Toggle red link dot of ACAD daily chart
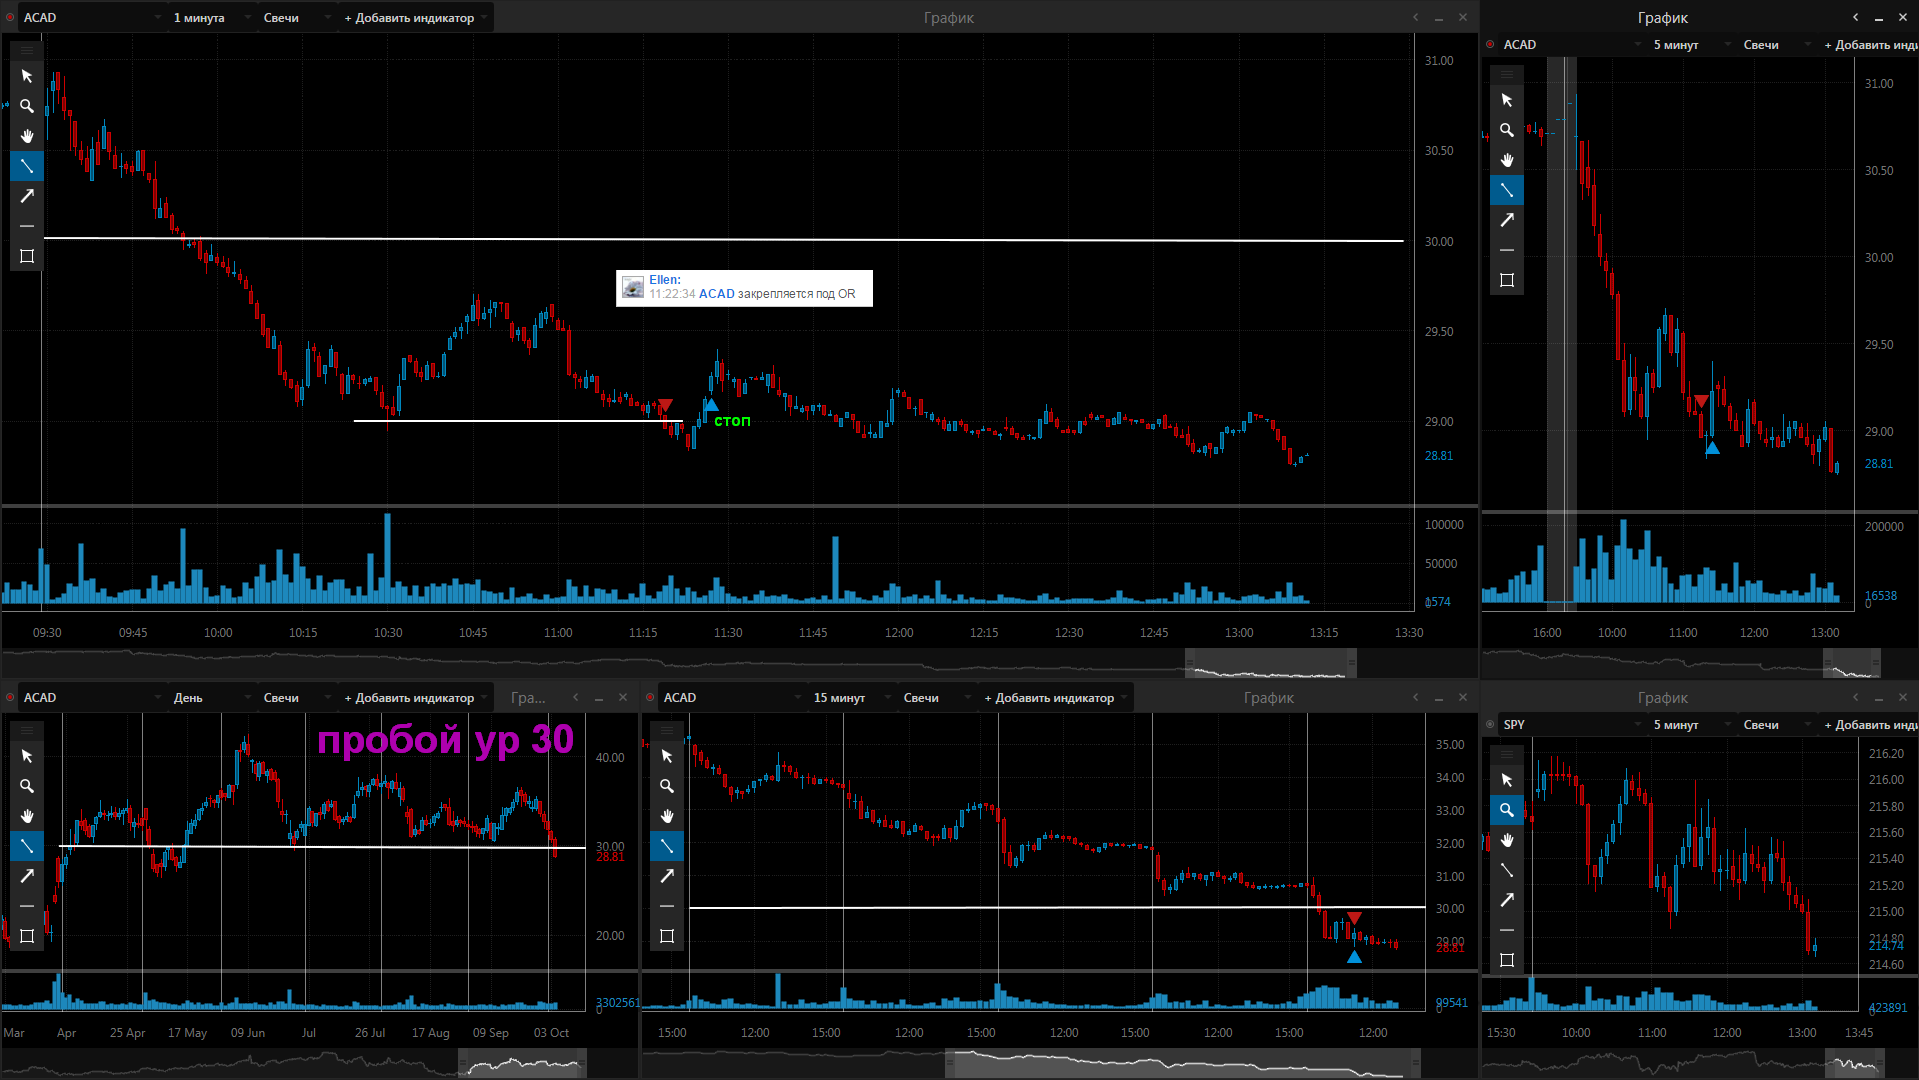The image size is (1919, 1080). (10, 697)
